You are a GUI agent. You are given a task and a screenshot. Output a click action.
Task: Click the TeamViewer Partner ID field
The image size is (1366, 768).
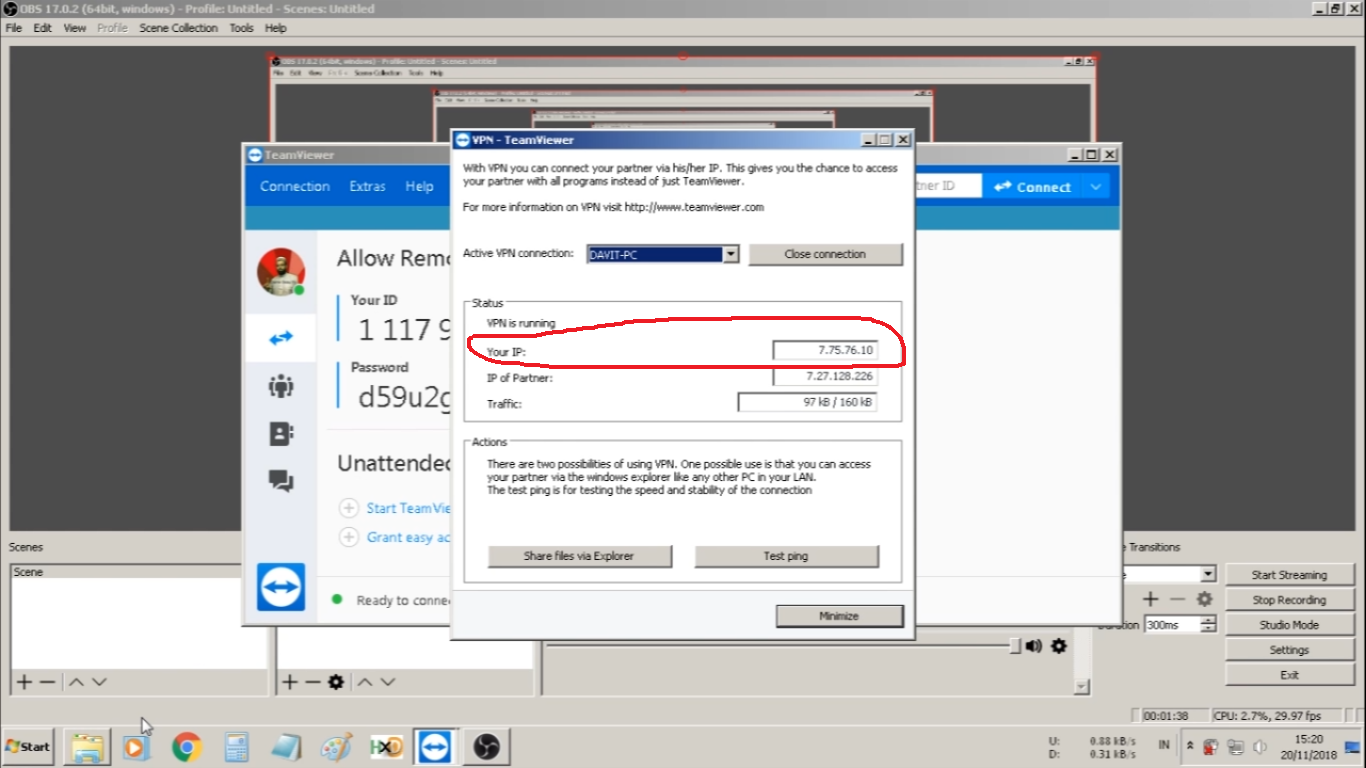[x=946, y=186]
